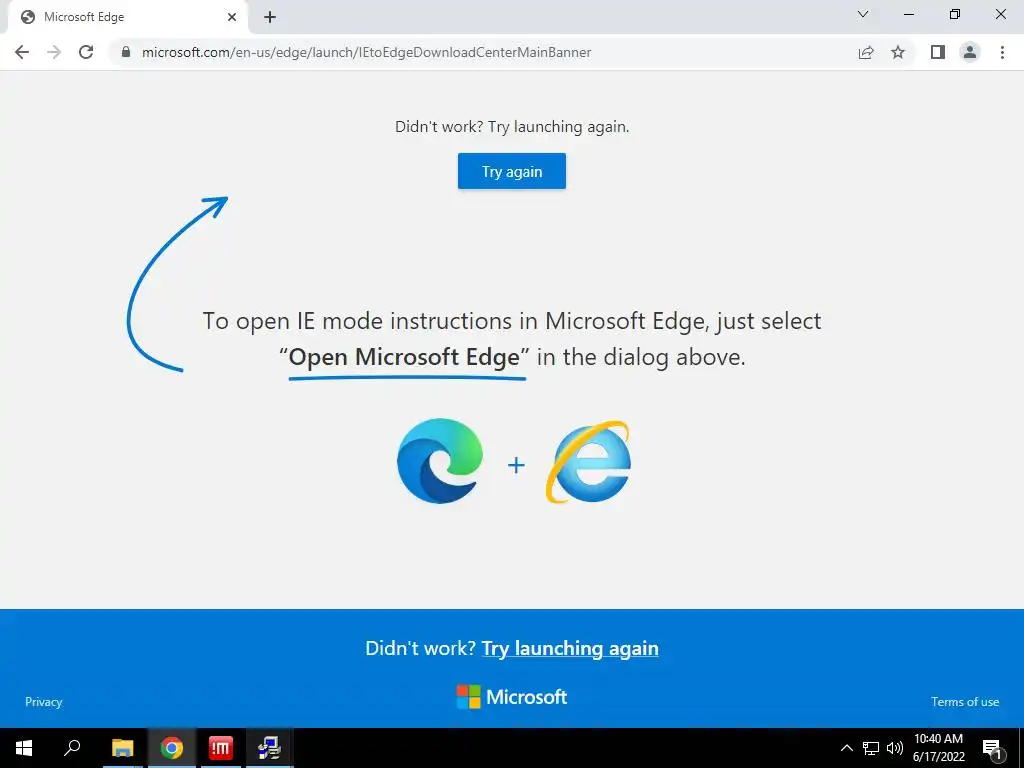Open the notification center icon
This screenshot has width=1024, height=768.
click(x=992, y=748)
